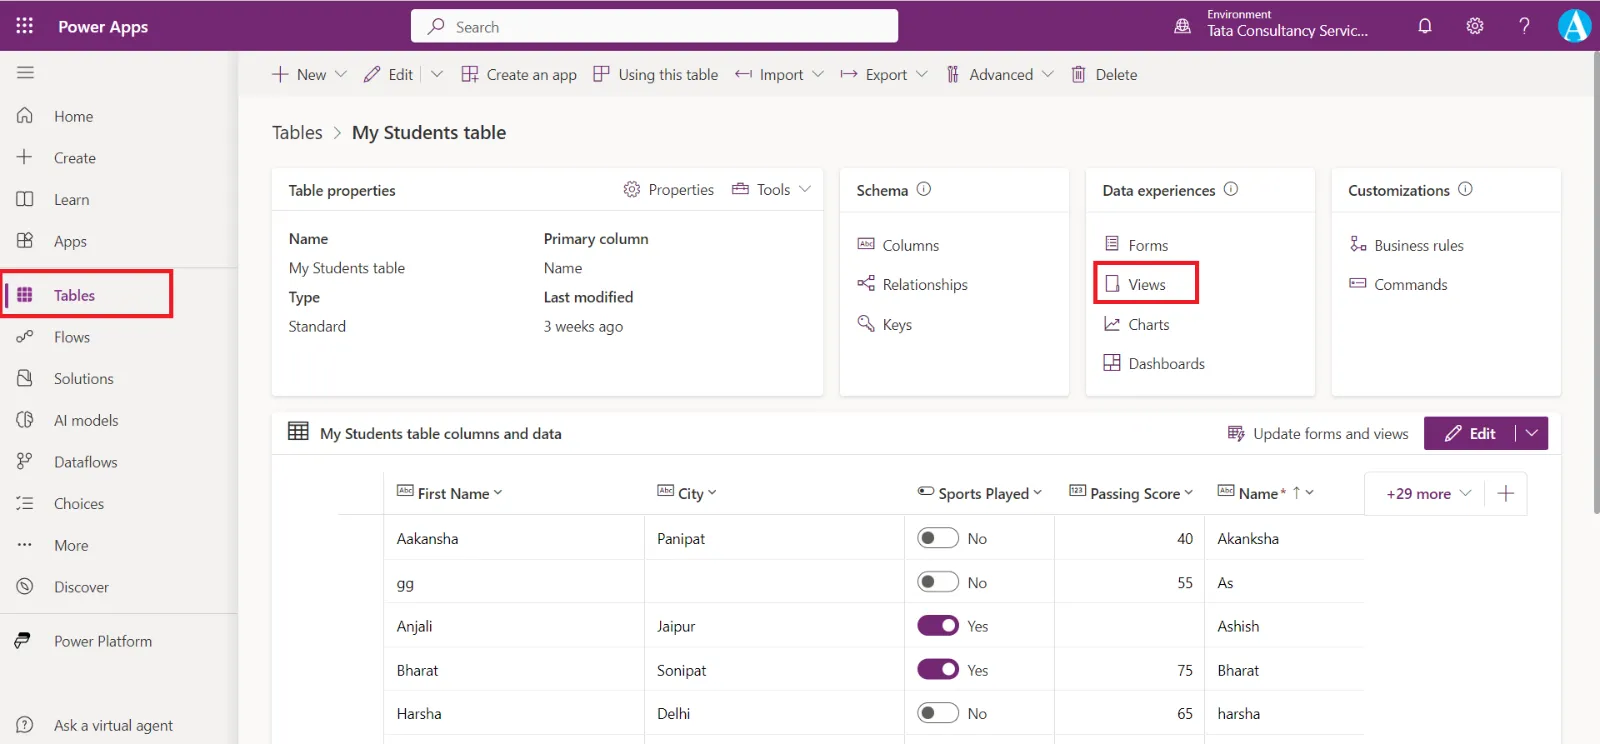Viewport: 1600px width, 744px height.
Task: Open Dashboards under Data experiences
Action: [1154, 363]
